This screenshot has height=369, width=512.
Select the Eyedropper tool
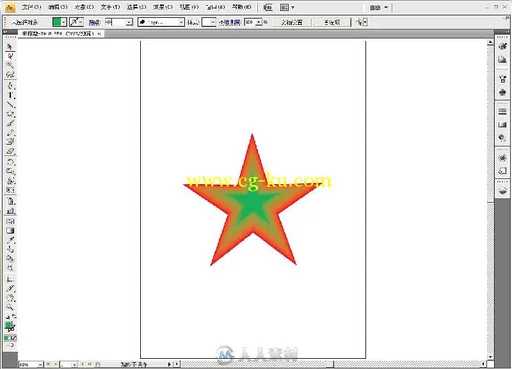pos(10,240)
